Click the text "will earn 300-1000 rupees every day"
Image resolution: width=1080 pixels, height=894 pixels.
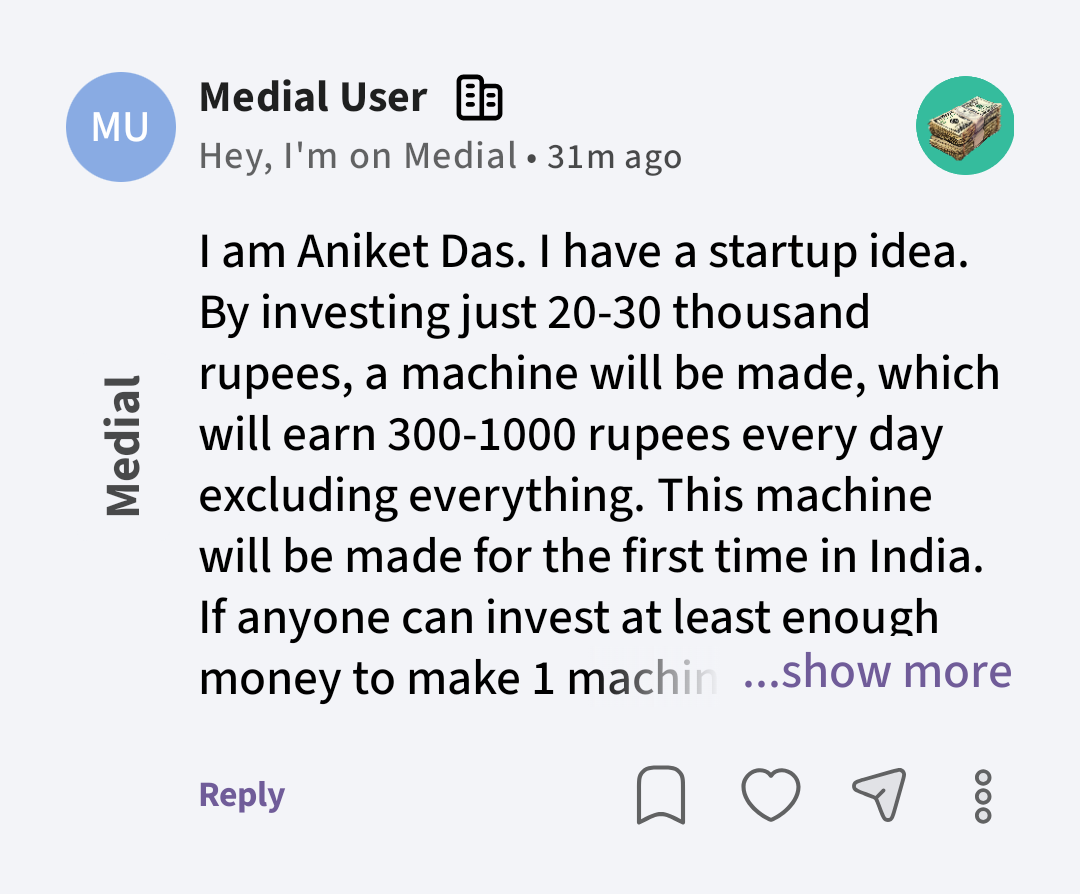pos(571,435)
